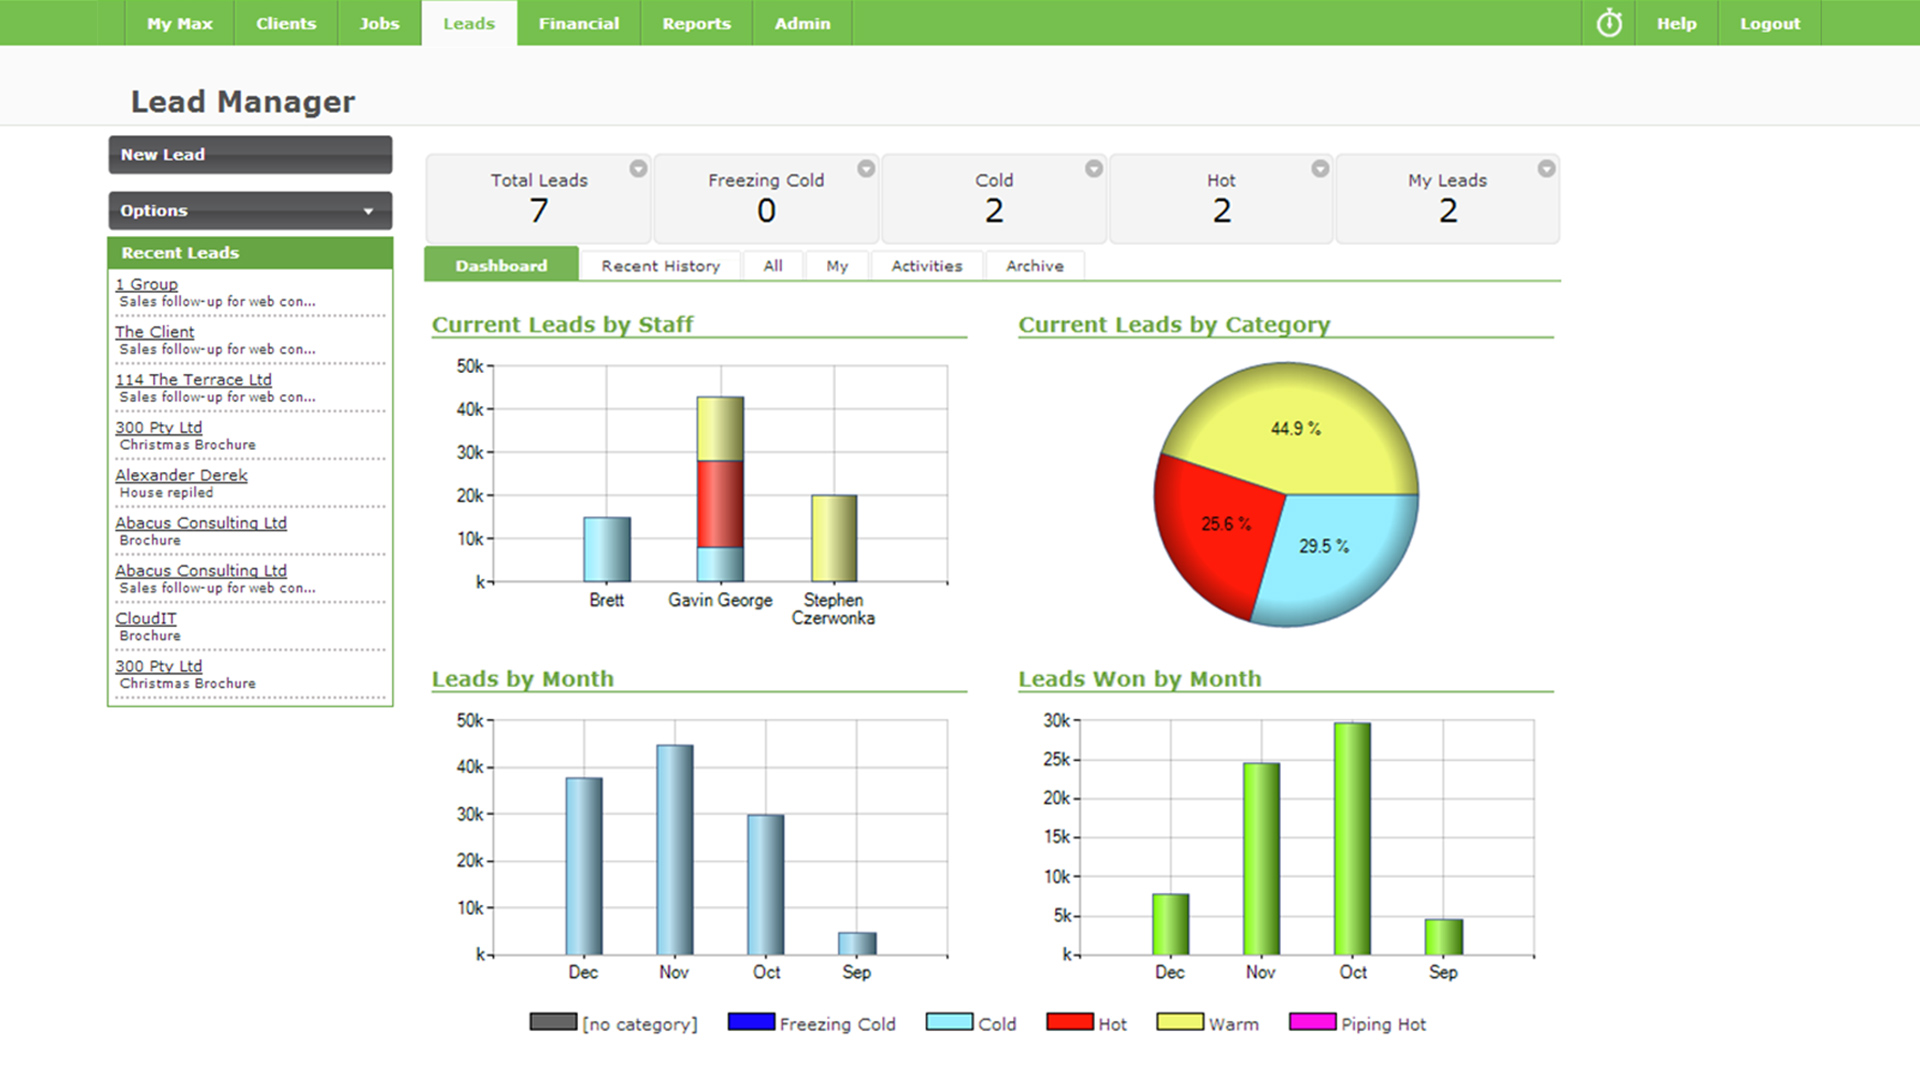Open My Leads card arrow icon
Screen dimensions: 1920x1080
pos(1546,169)
